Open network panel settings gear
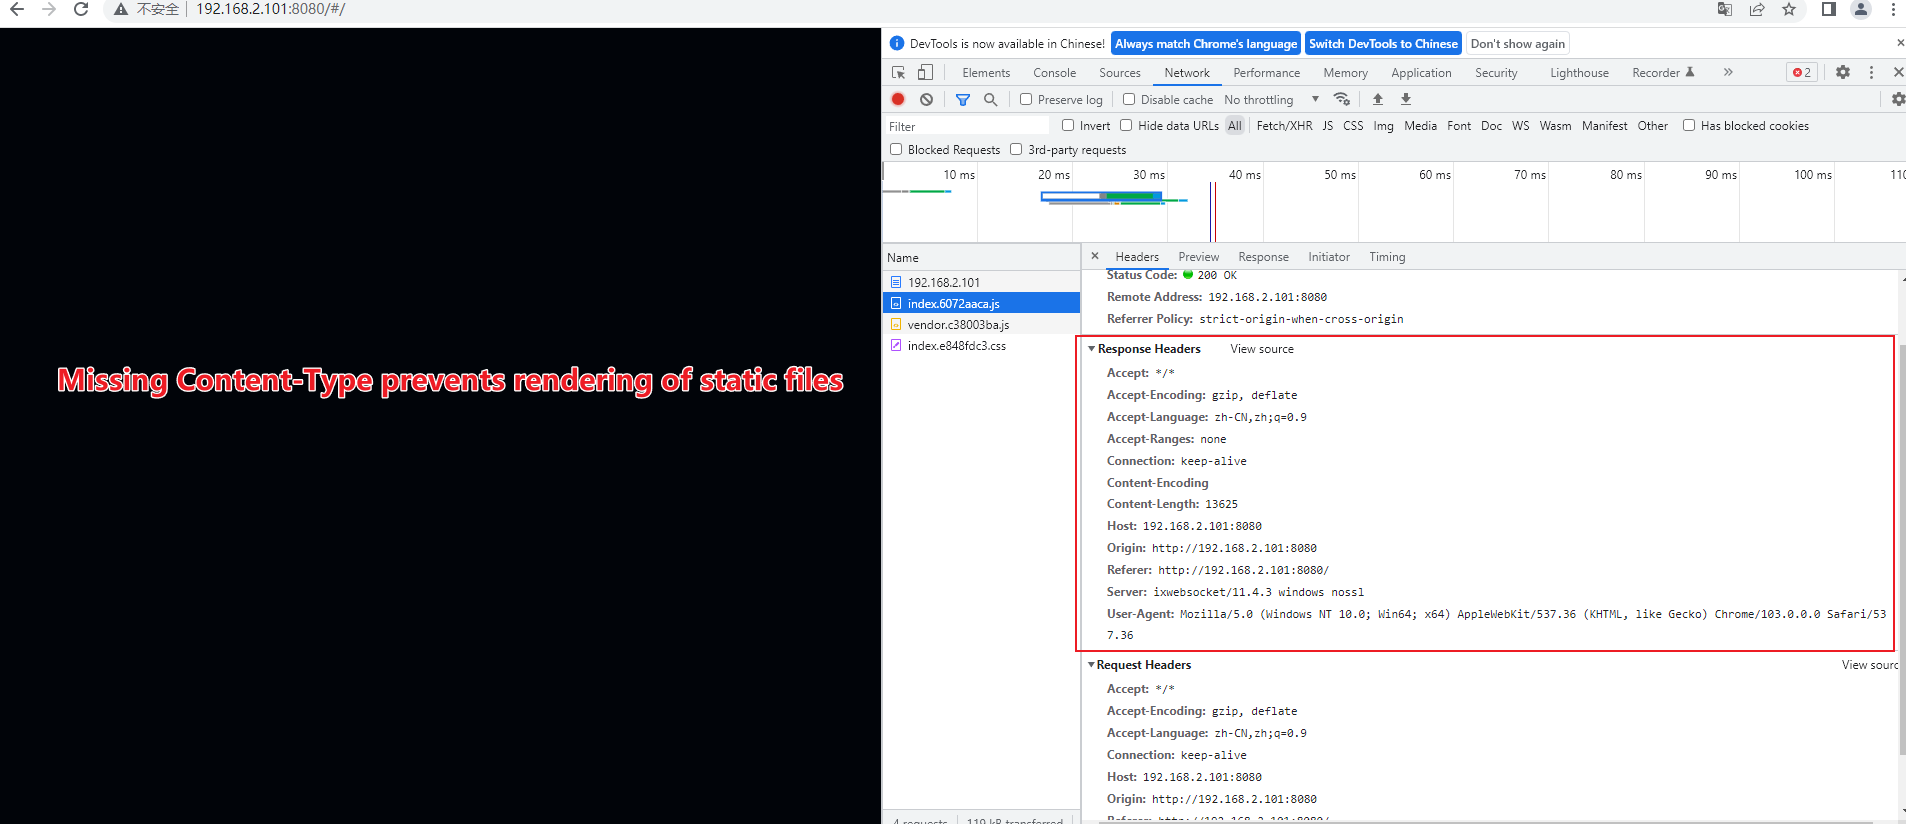Viewport: 1906px width, 824px height. (x=1898, y=99)
